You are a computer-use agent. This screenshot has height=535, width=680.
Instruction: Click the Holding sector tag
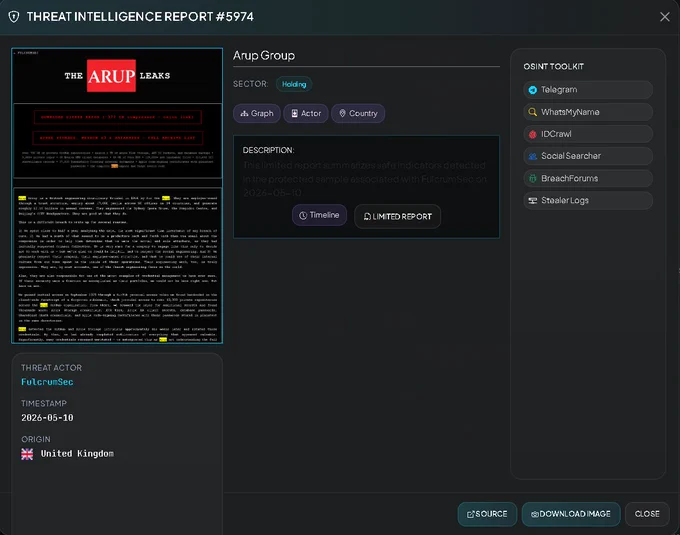(294, 84)
